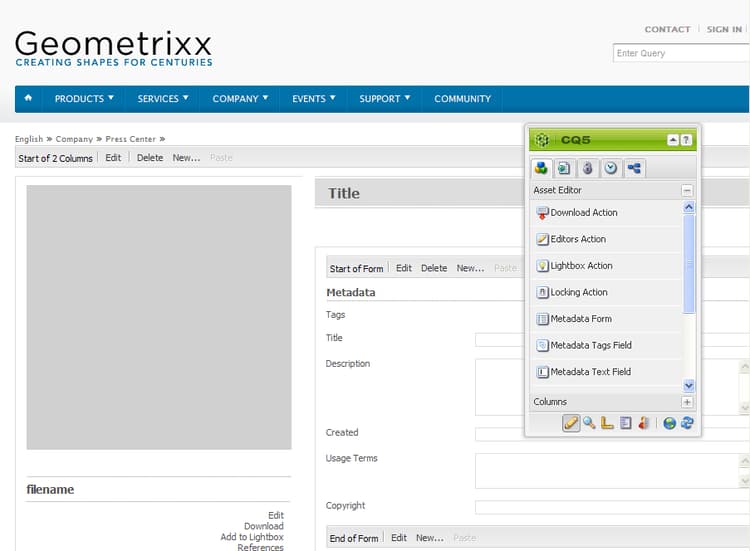Open the Information tab in sidekick
The height and width of the screenshot is (551, 750).
point(587,168)
